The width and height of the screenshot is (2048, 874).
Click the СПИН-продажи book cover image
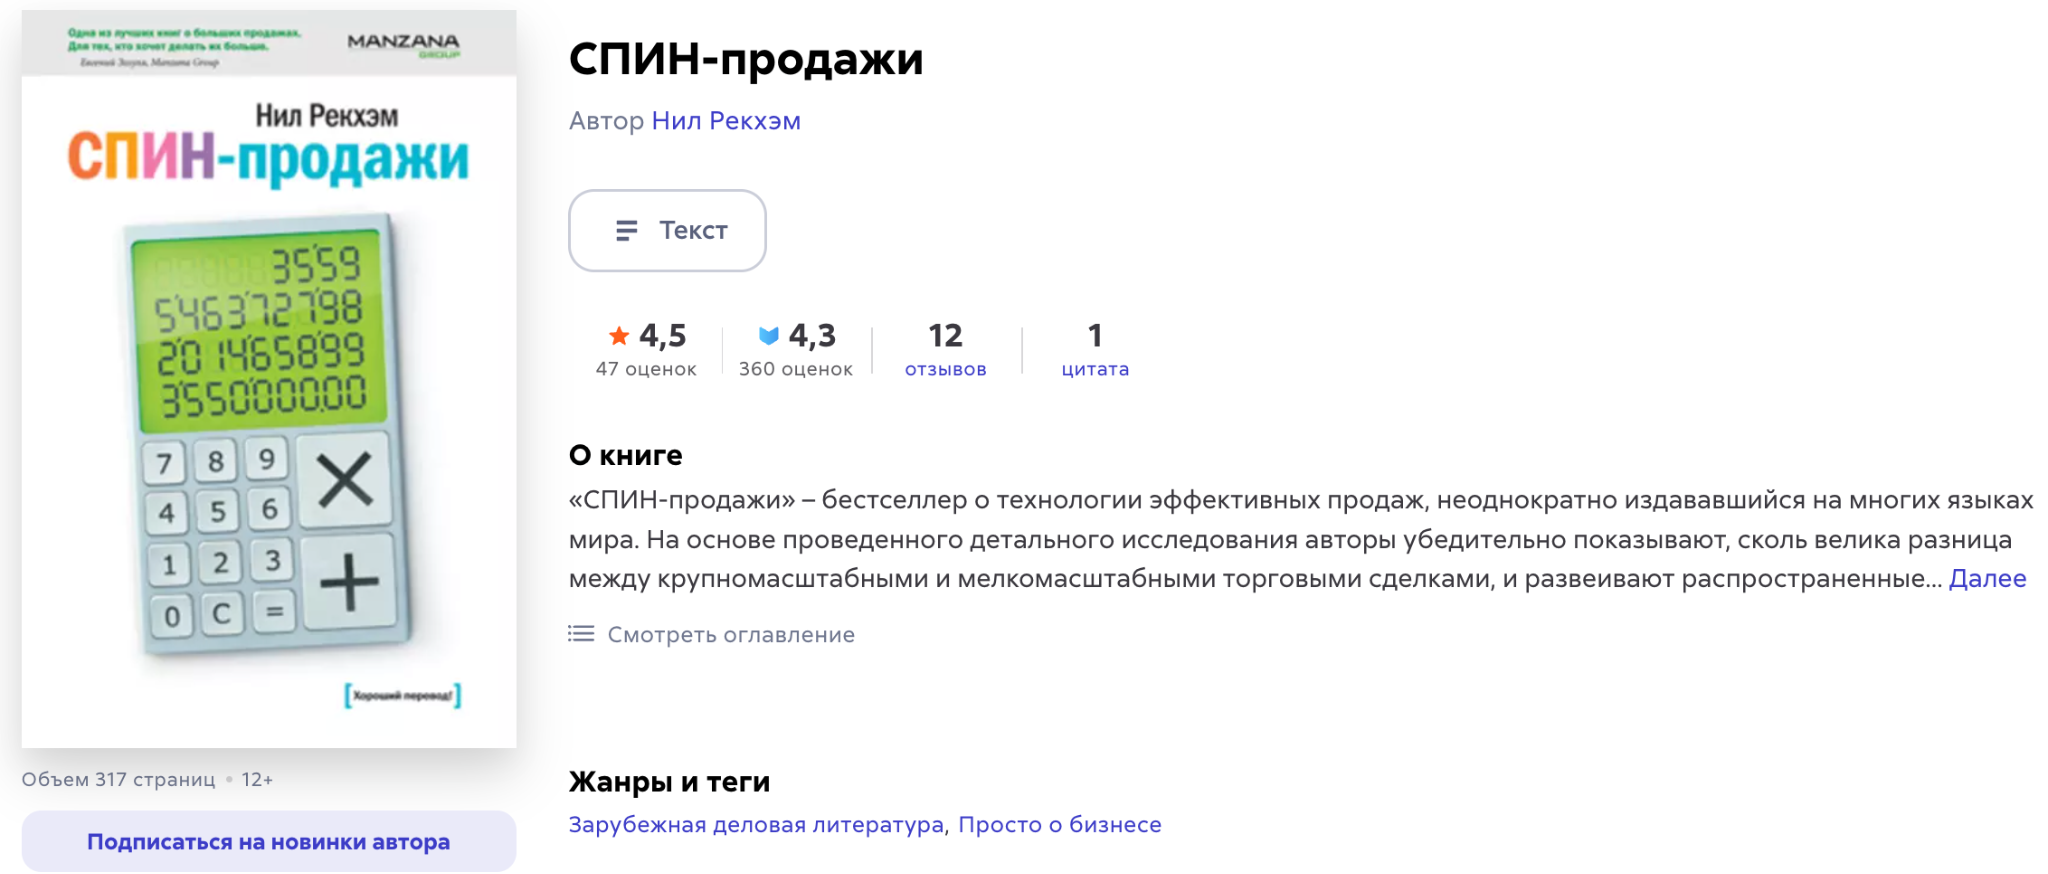(269, 379)
